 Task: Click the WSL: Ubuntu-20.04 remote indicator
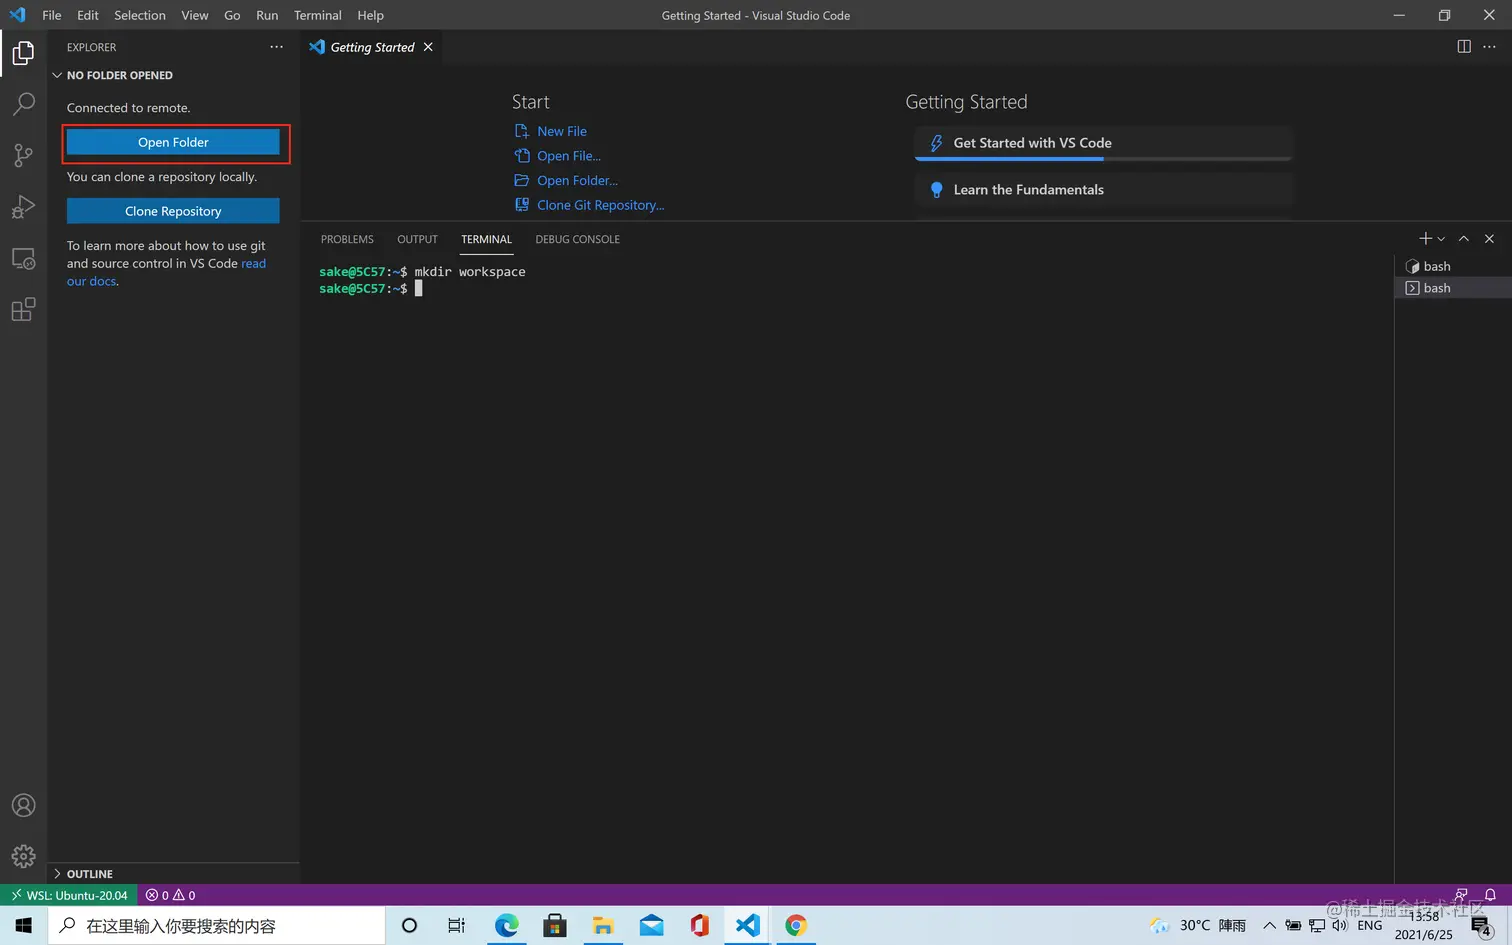pyautogui.click(x=69, y=895)
